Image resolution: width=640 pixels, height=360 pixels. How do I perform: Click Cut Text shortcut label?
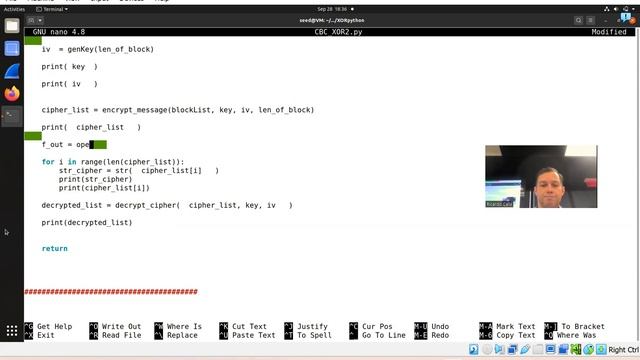coord(249,327)
